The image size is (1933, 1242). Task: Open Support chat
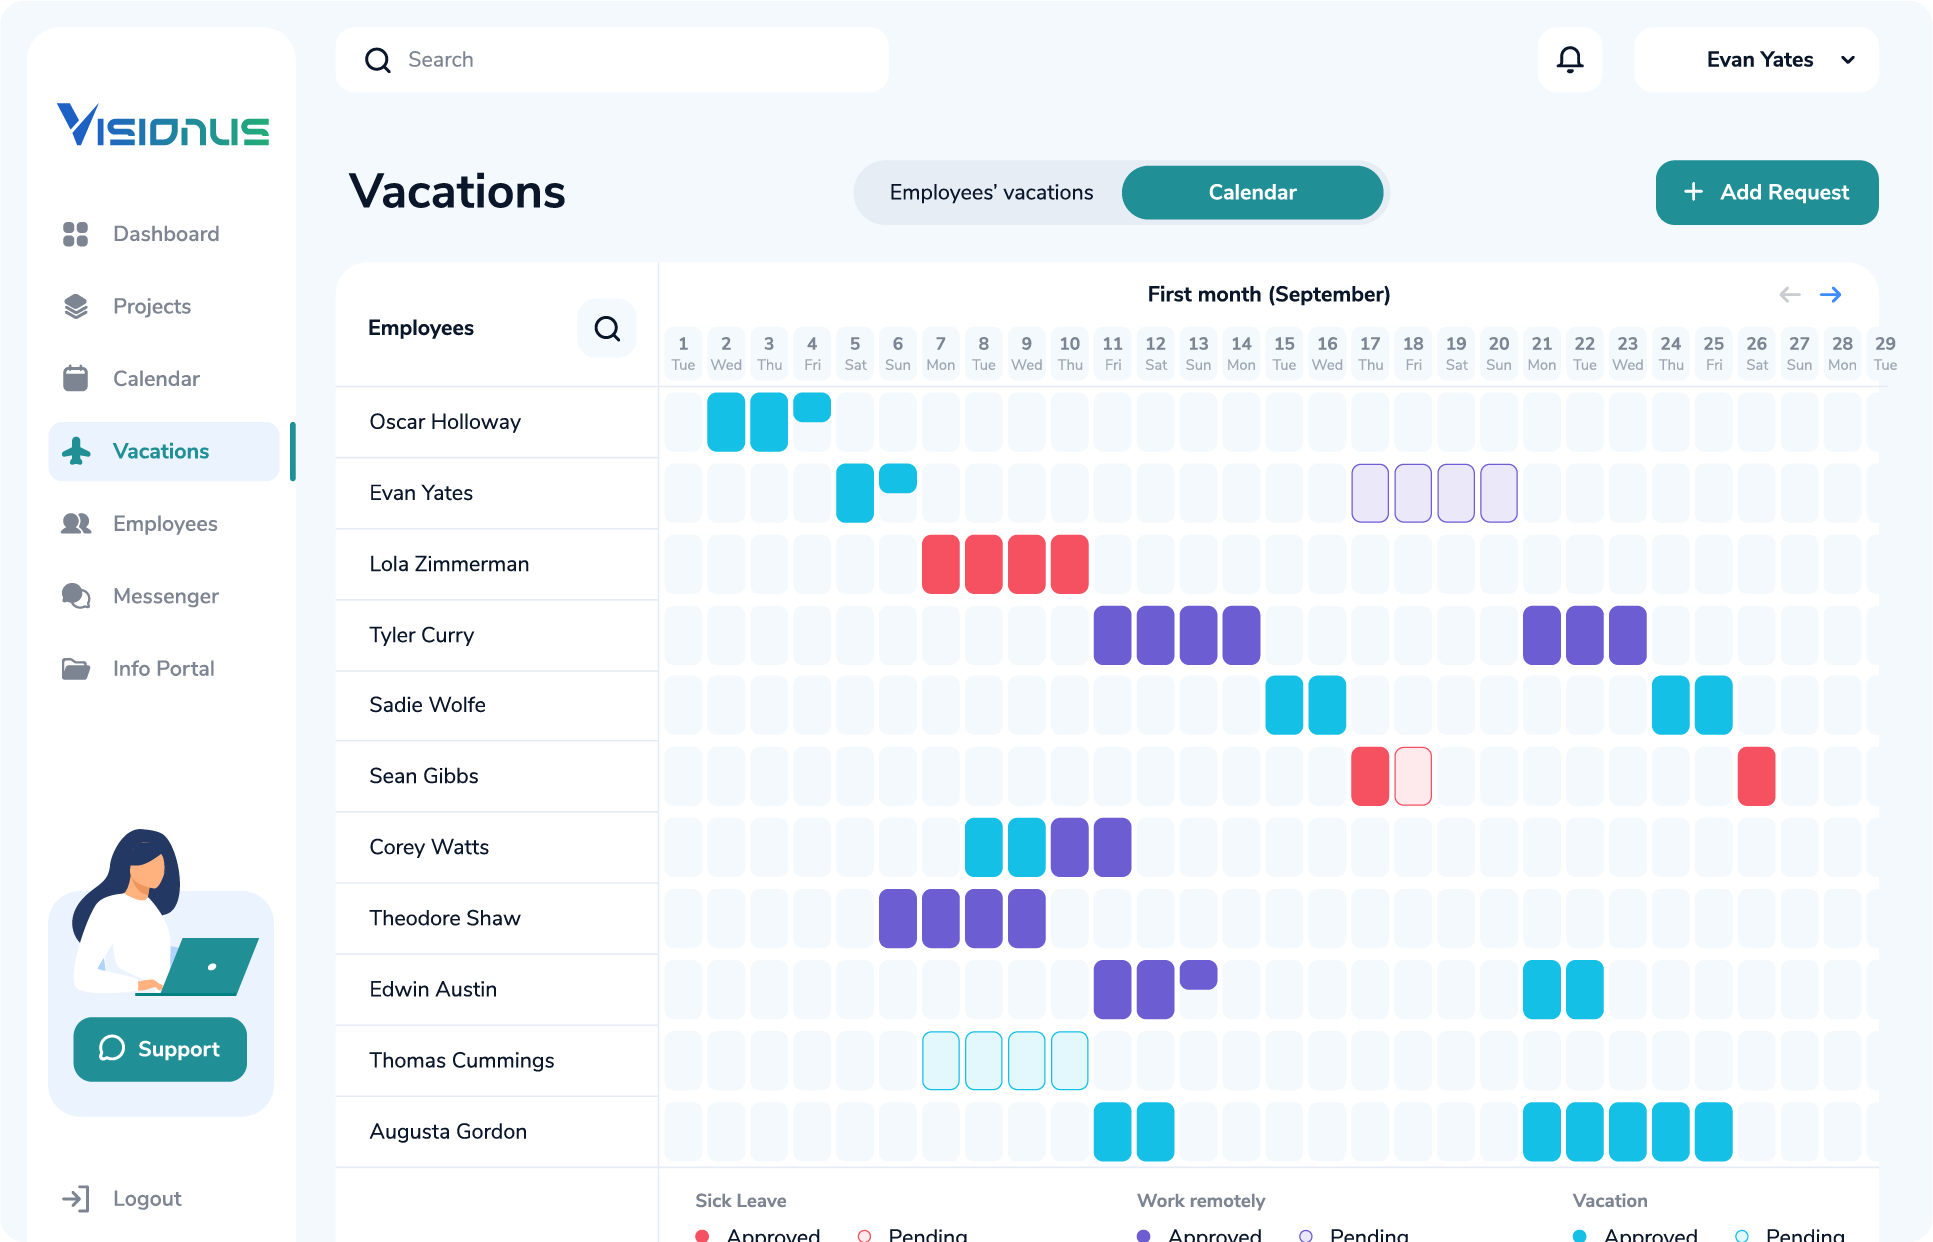click(x=159, y=1049)
